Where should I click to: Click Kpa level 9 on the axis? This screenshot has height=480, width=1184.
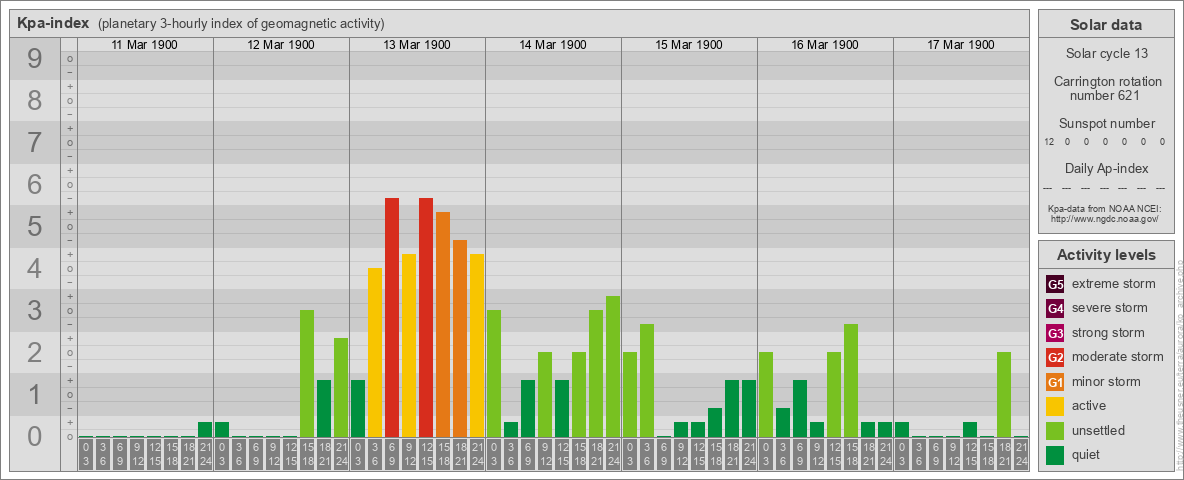pos(35,59)
